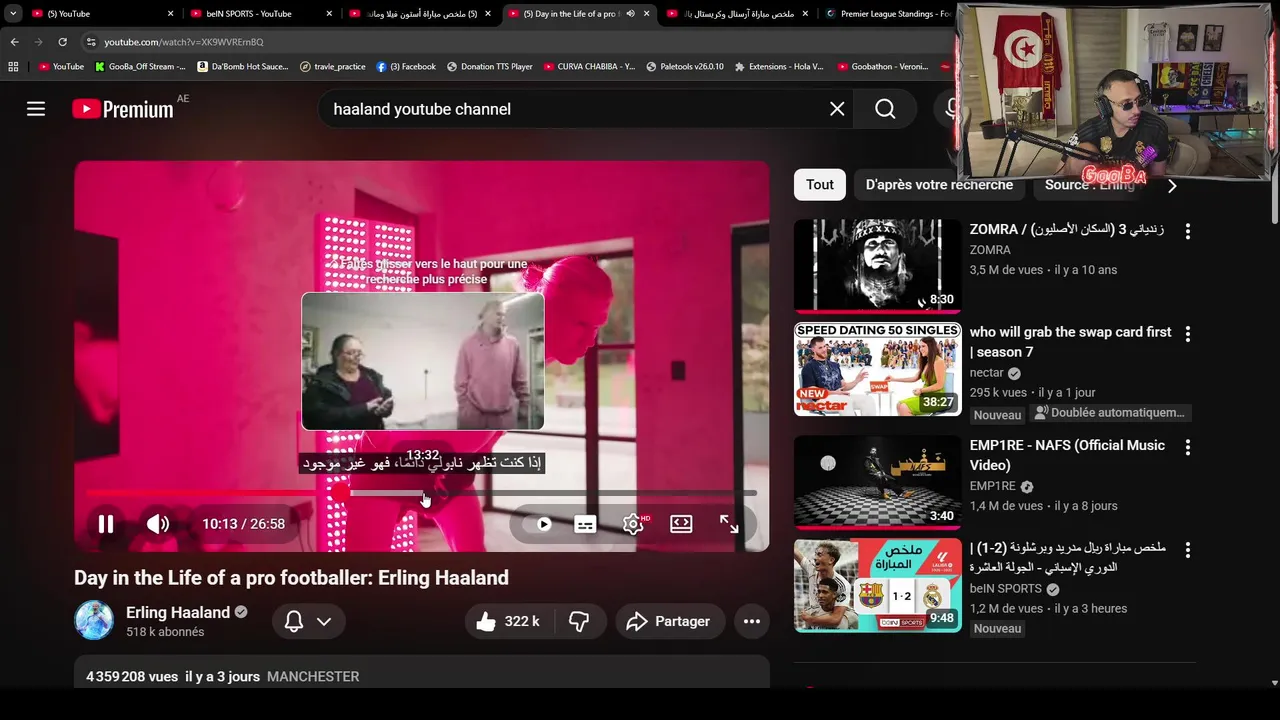Viewport: 1280px width, 720px height.
Task: Open YouTube bookmark
Action: [x=61, y=67]
